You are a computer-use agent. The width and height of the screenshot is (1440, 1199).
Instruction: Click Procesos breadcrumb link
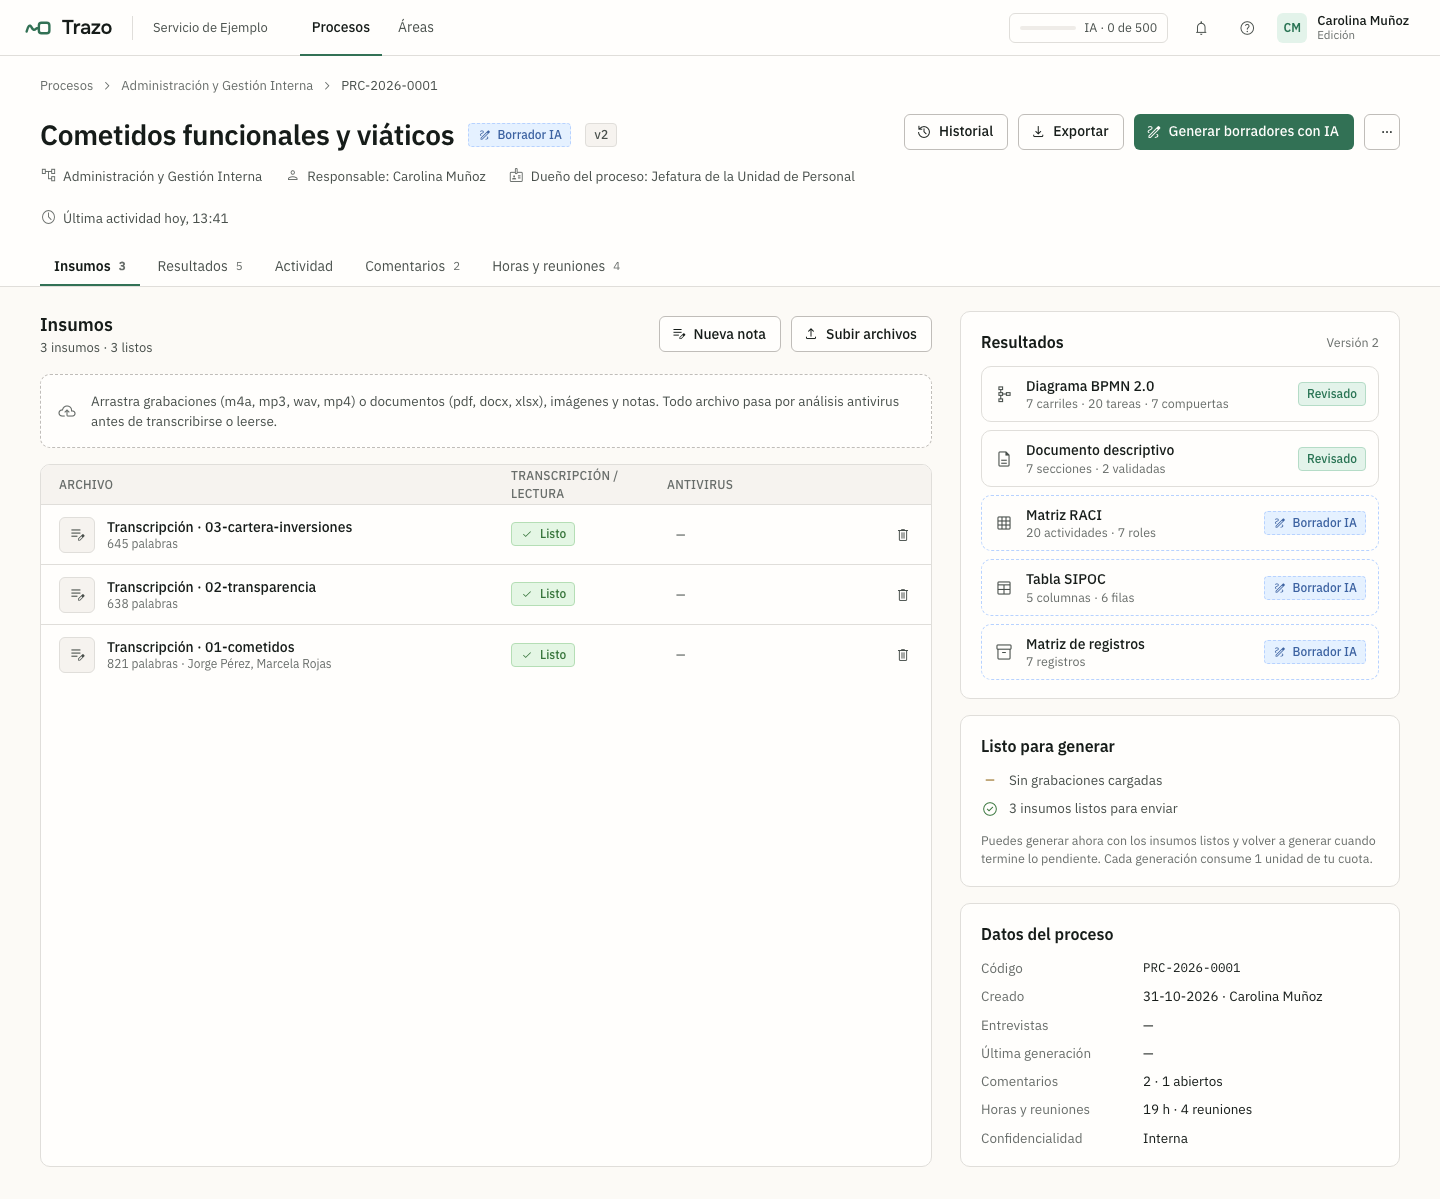(x=66, y=86)
